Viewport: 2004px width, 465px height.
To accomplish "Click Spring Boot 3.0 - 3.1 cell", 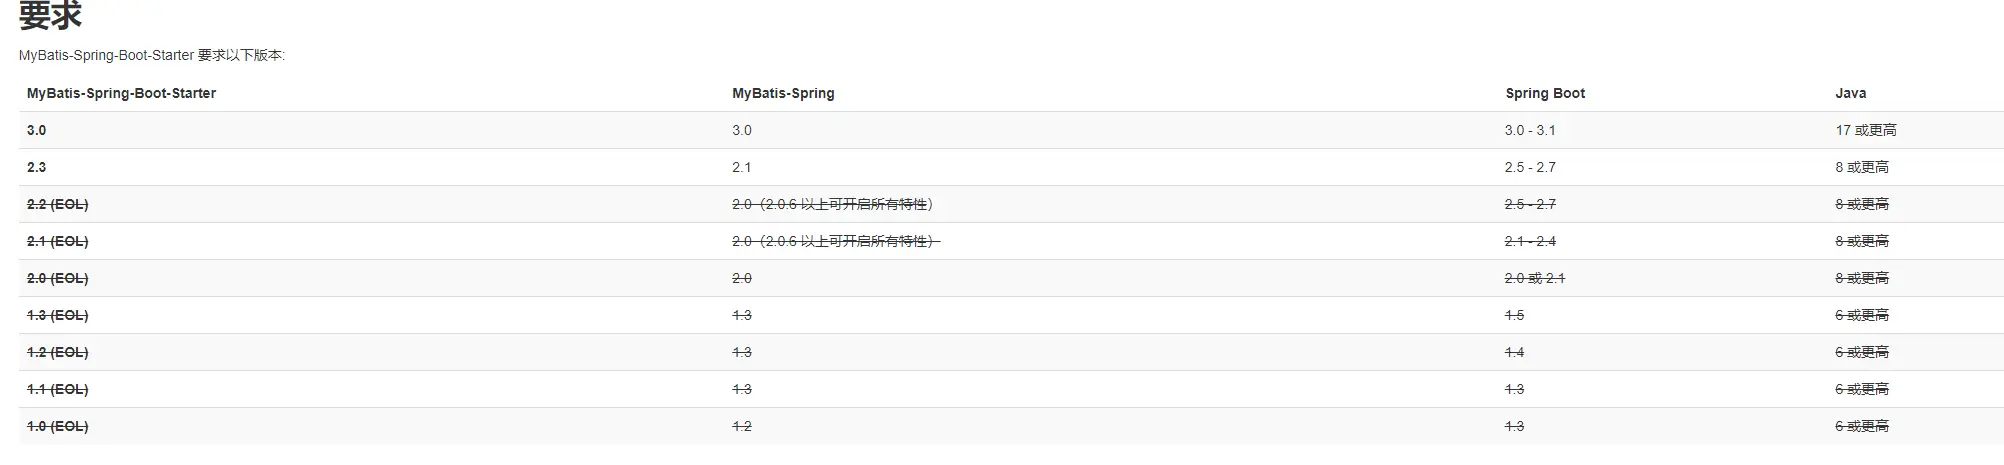I will click(1530, 130).
